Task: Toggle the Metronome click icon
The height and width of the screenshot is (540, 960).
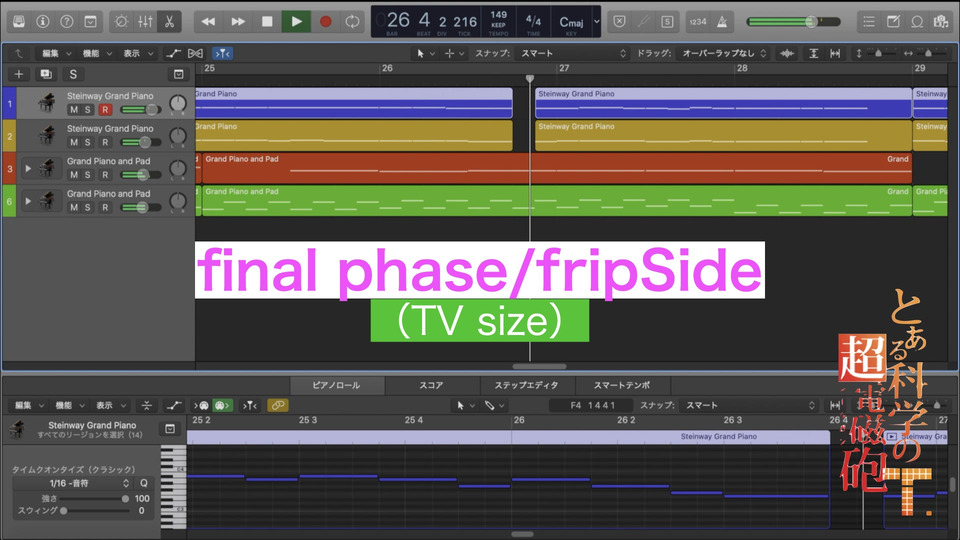Action: pyautogui.click(x=722, y=21)
